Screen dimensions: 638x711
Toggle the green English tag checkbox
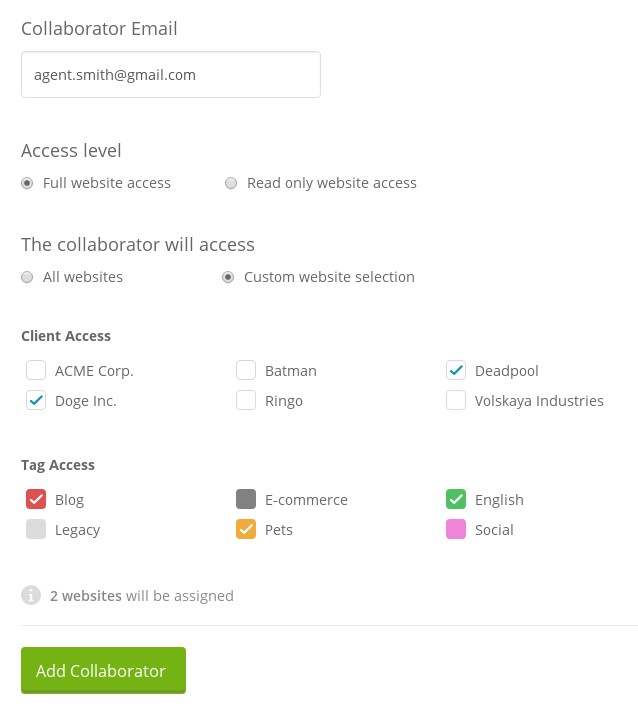click(x=456, y=500)
